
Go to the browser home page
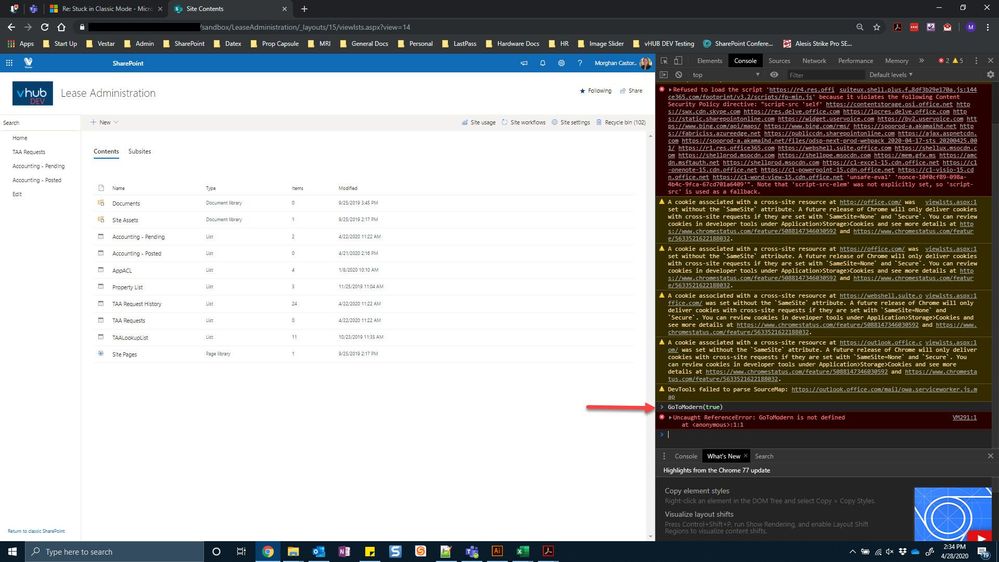(x=61, y=27)
